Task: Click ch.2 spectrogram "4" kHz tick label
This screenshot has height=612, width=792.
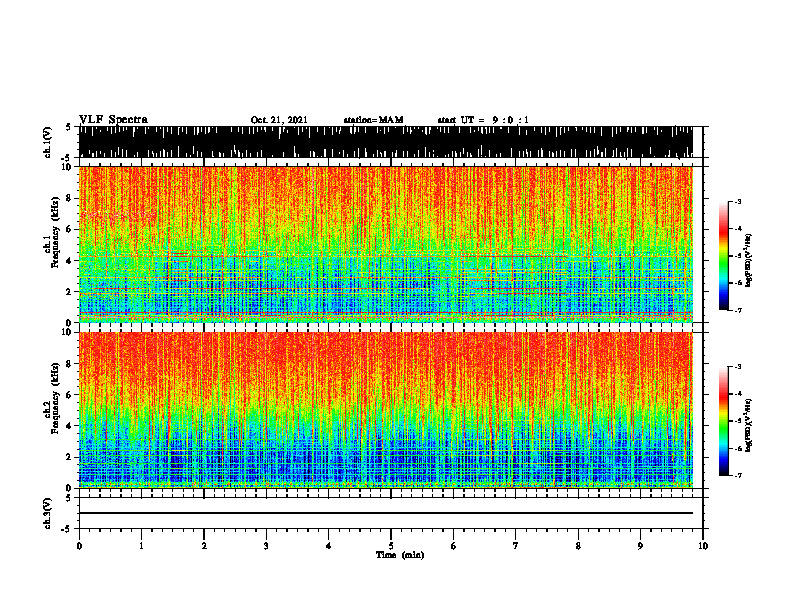Action: pos(69,426)
